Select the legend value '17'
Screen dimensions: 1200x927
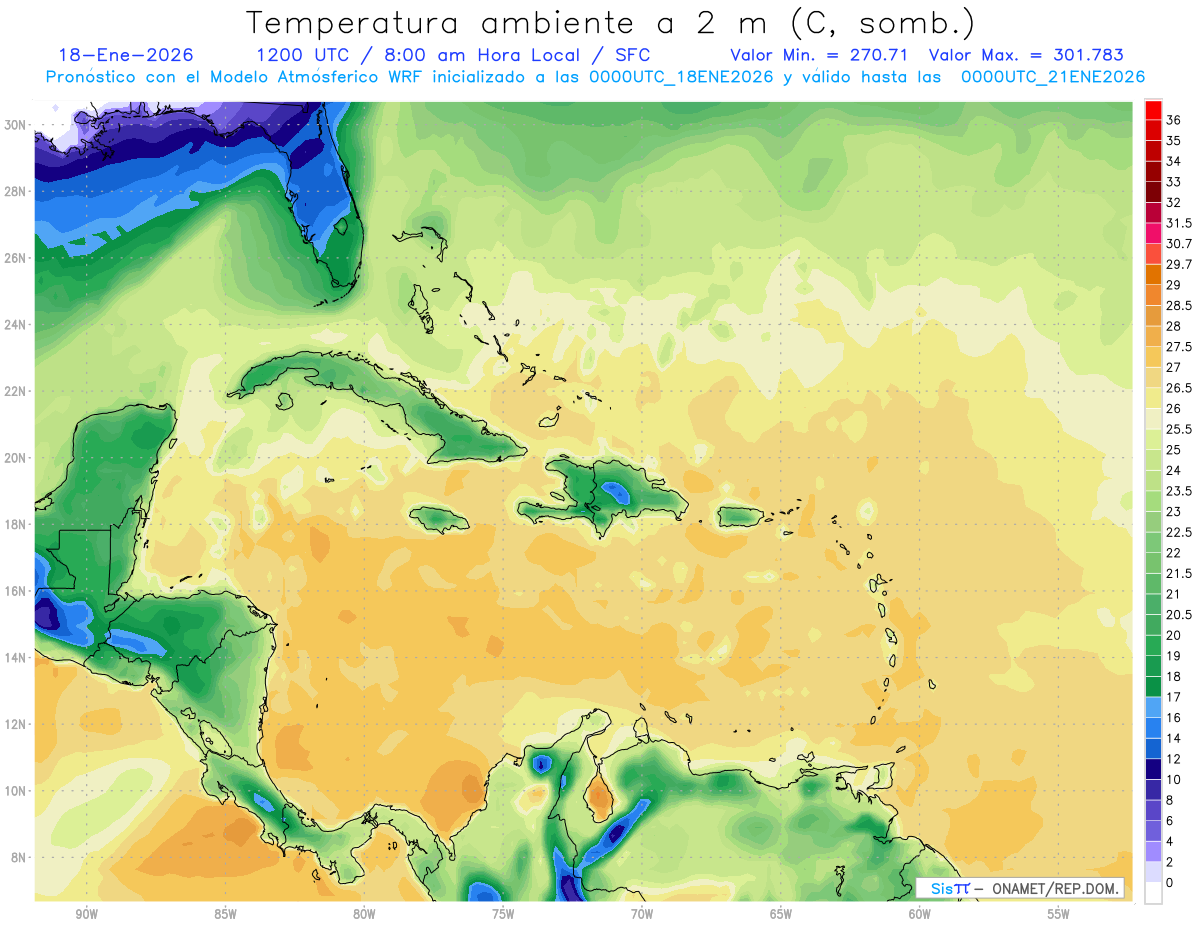click(x=1173, y=697)
